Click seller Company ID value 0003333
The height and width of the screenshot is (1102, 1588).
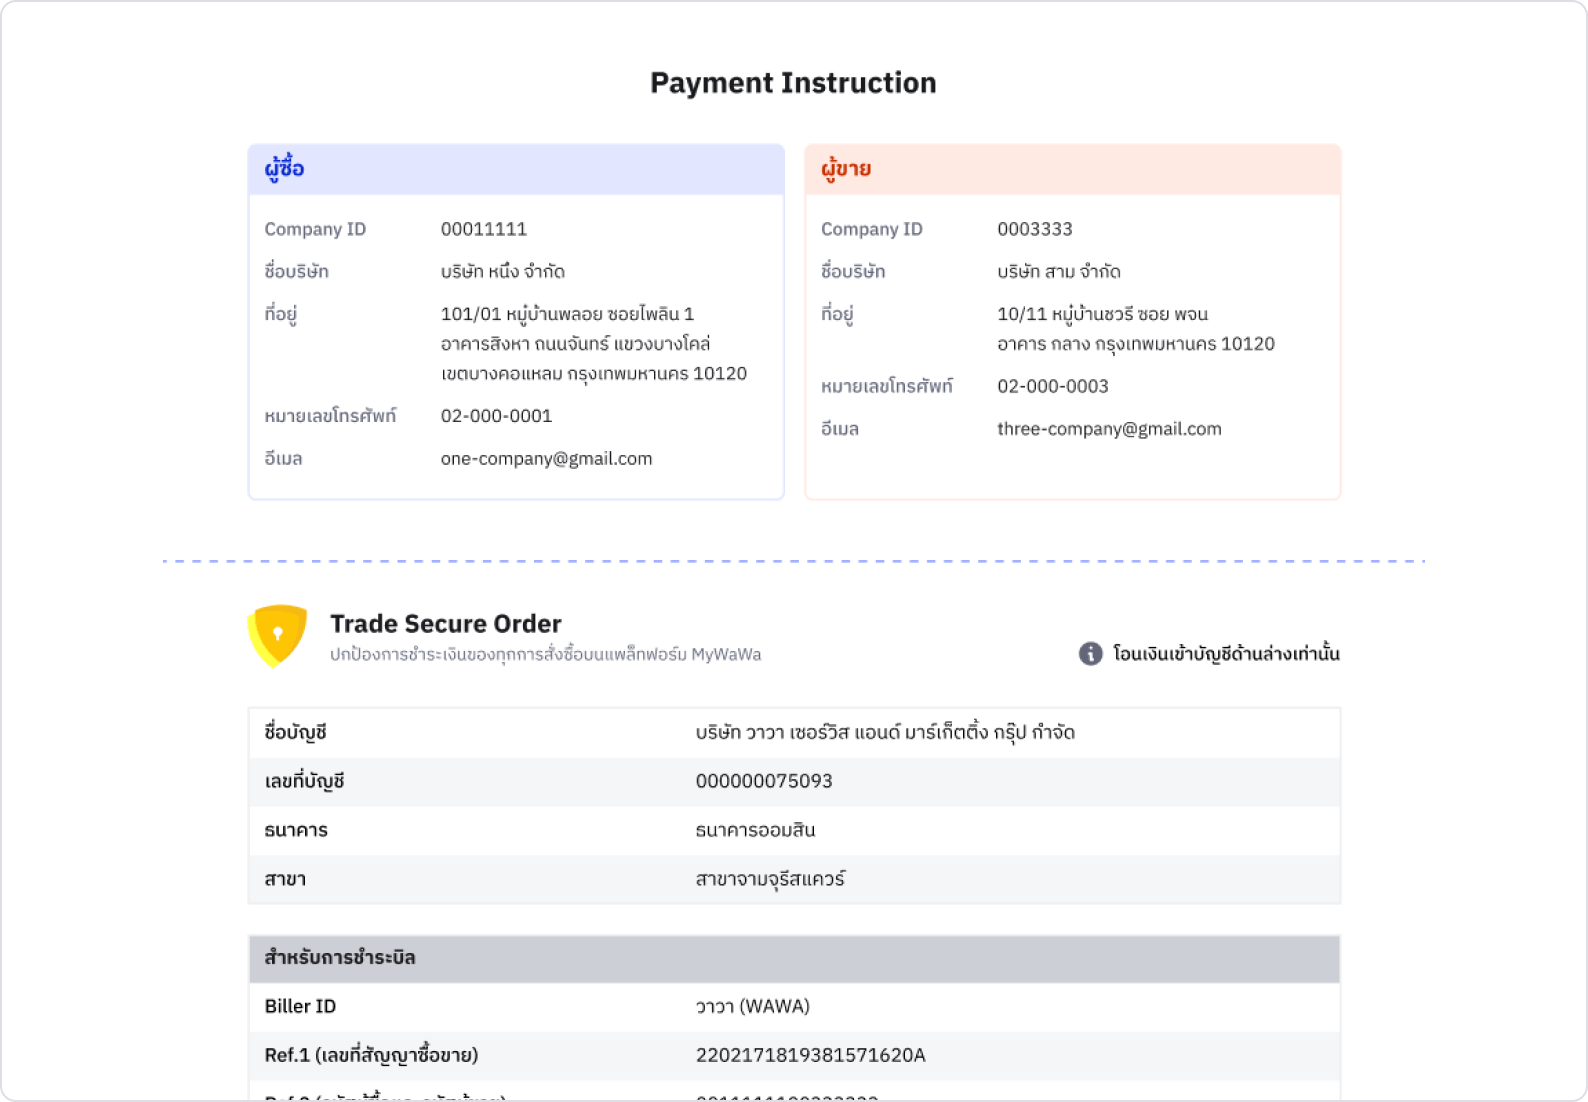coord(1034,229)
